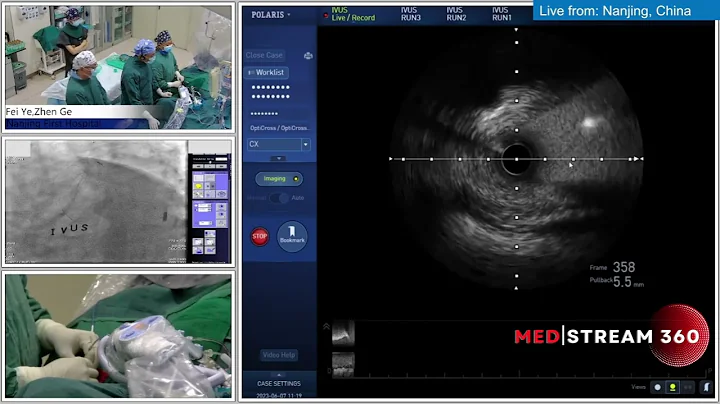Click the operating room camera feed
This screenshot has height=404, width=720.
(118, 67)
